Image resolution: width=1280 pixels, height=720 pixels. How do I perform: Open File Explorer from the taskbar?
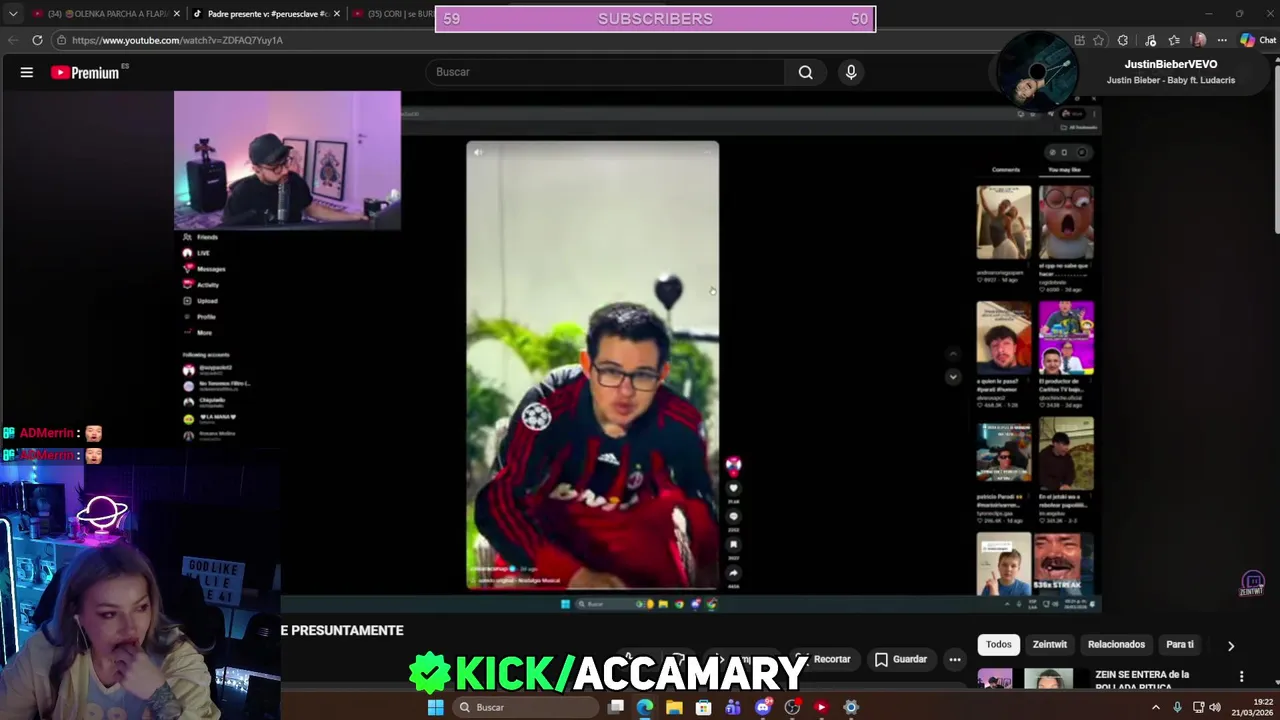click(674, 707)
